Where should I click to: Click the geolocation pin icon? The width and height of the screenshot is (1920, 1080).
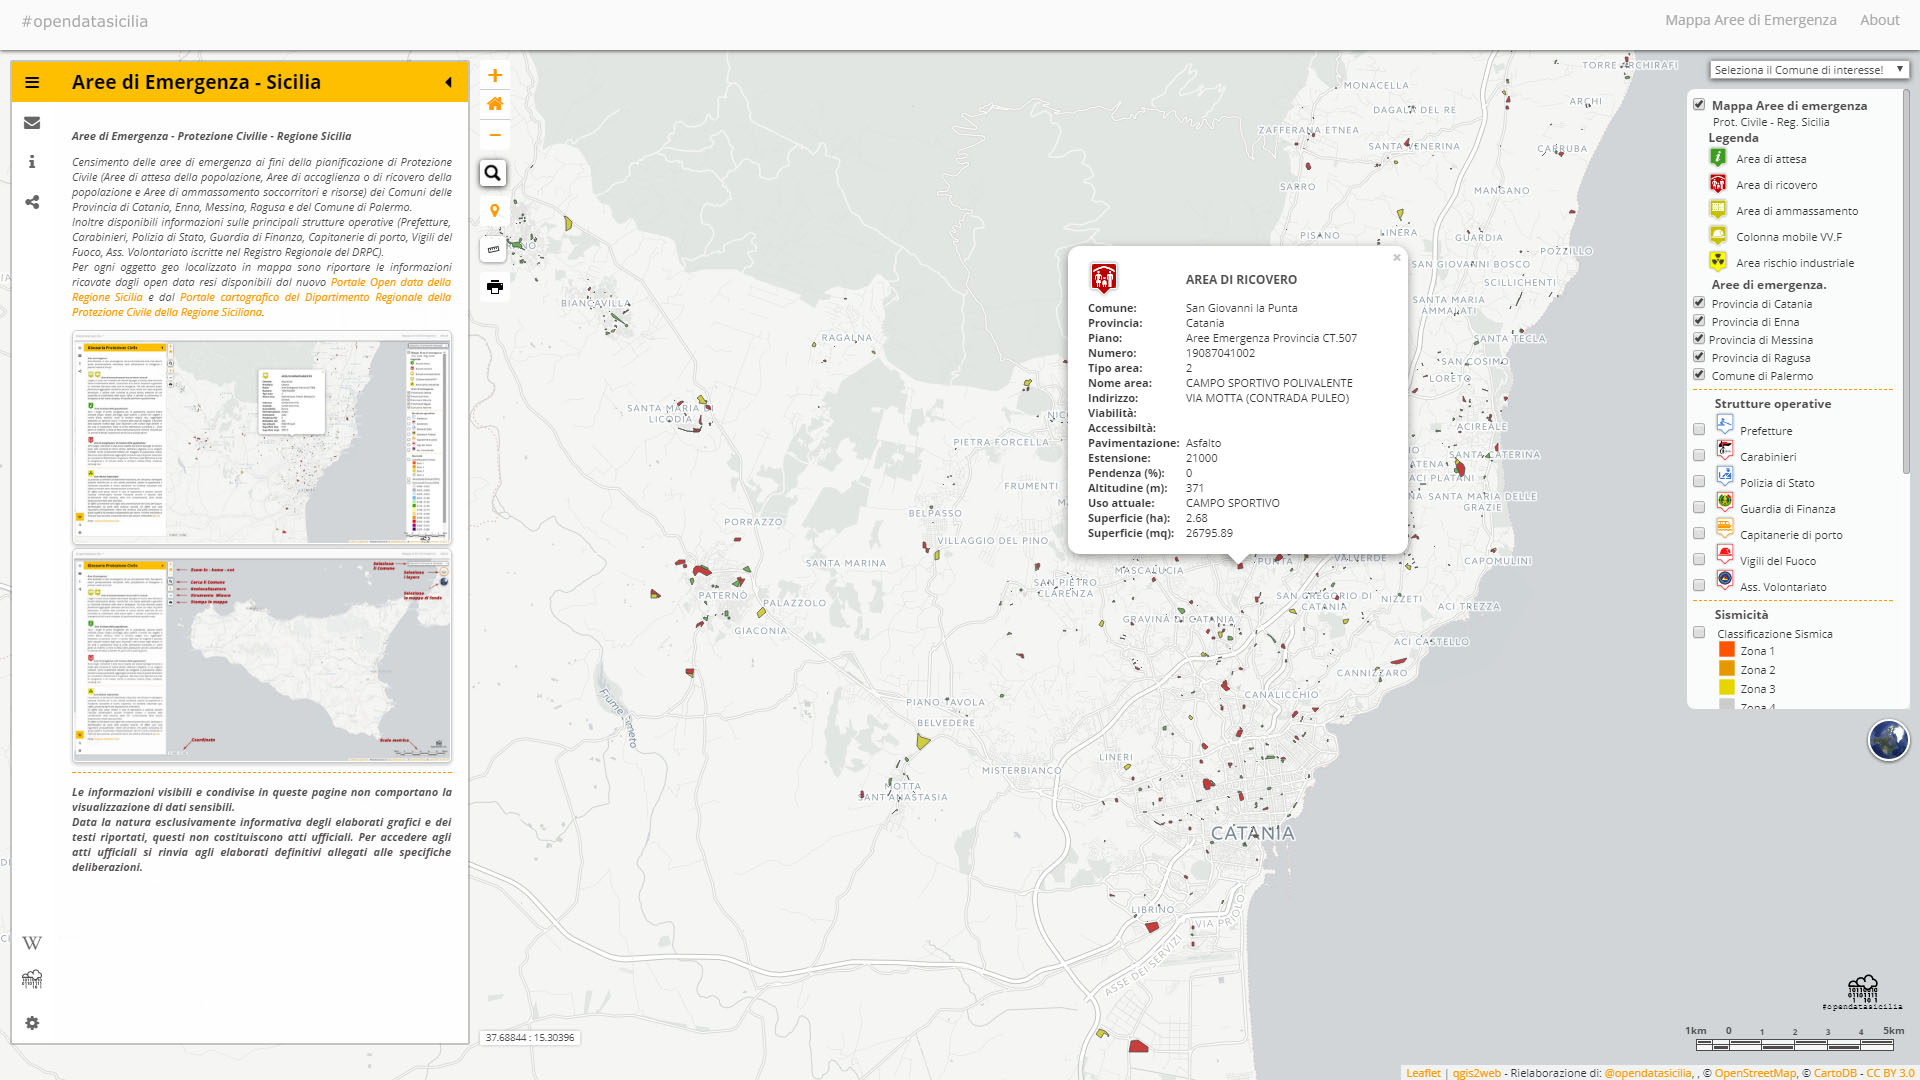pyautogui.click(x=494, y=211)
